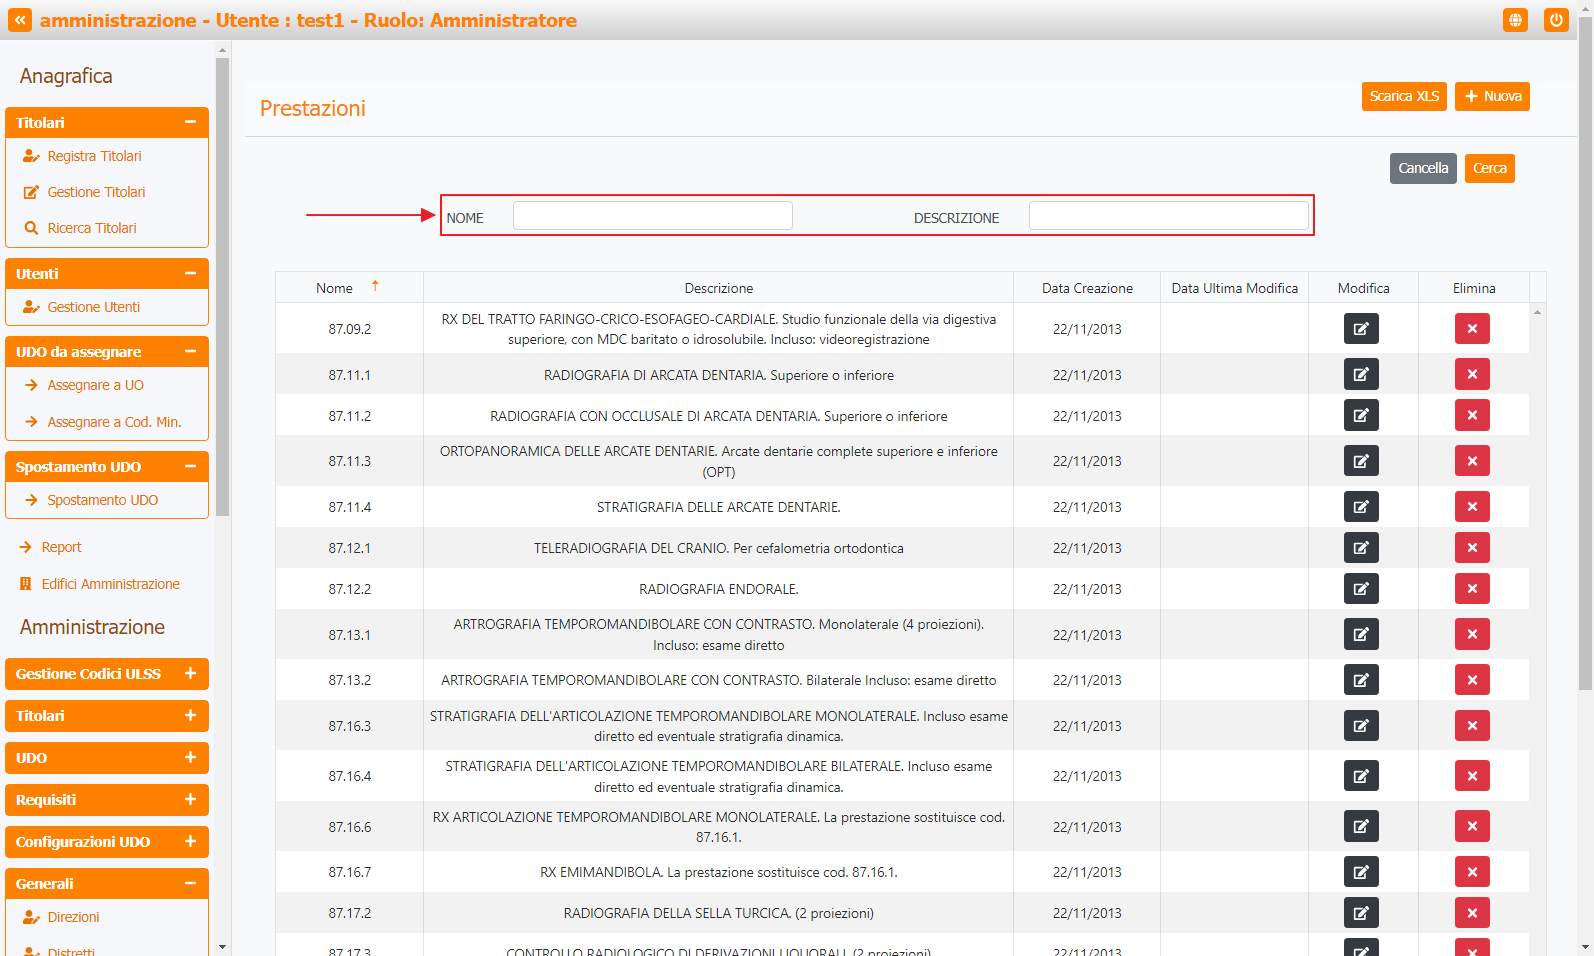Go to Gestione Utenti
The image size is (1594, 956).
click(x=93, y=307)
